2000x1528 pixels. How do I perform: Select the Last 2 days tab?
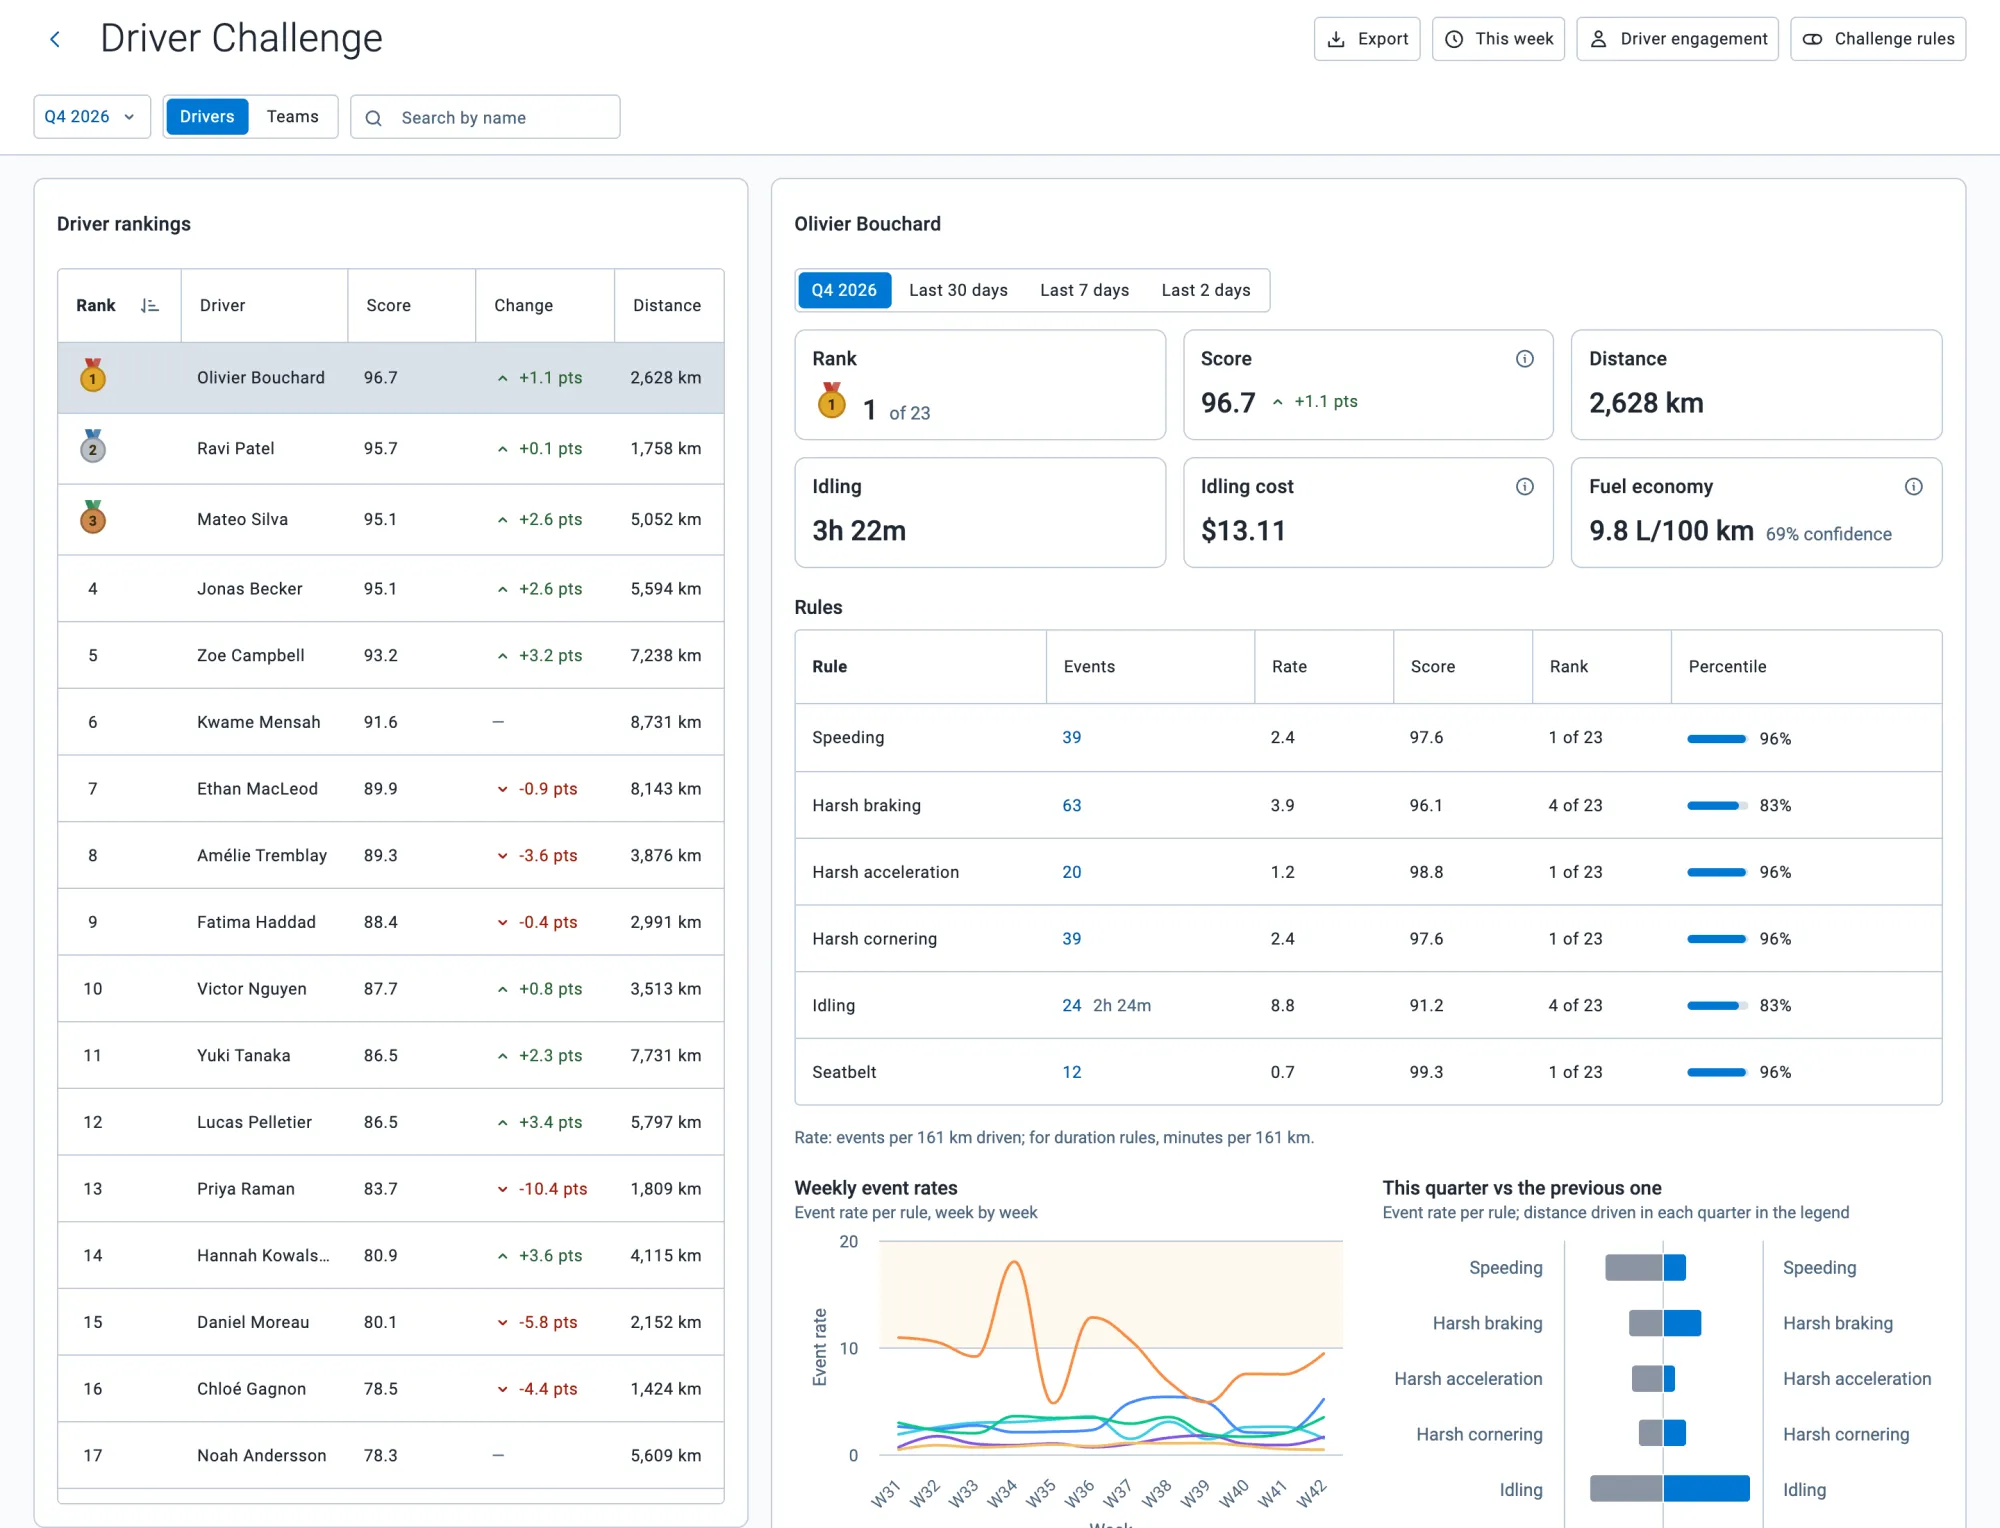[1206, 290]
